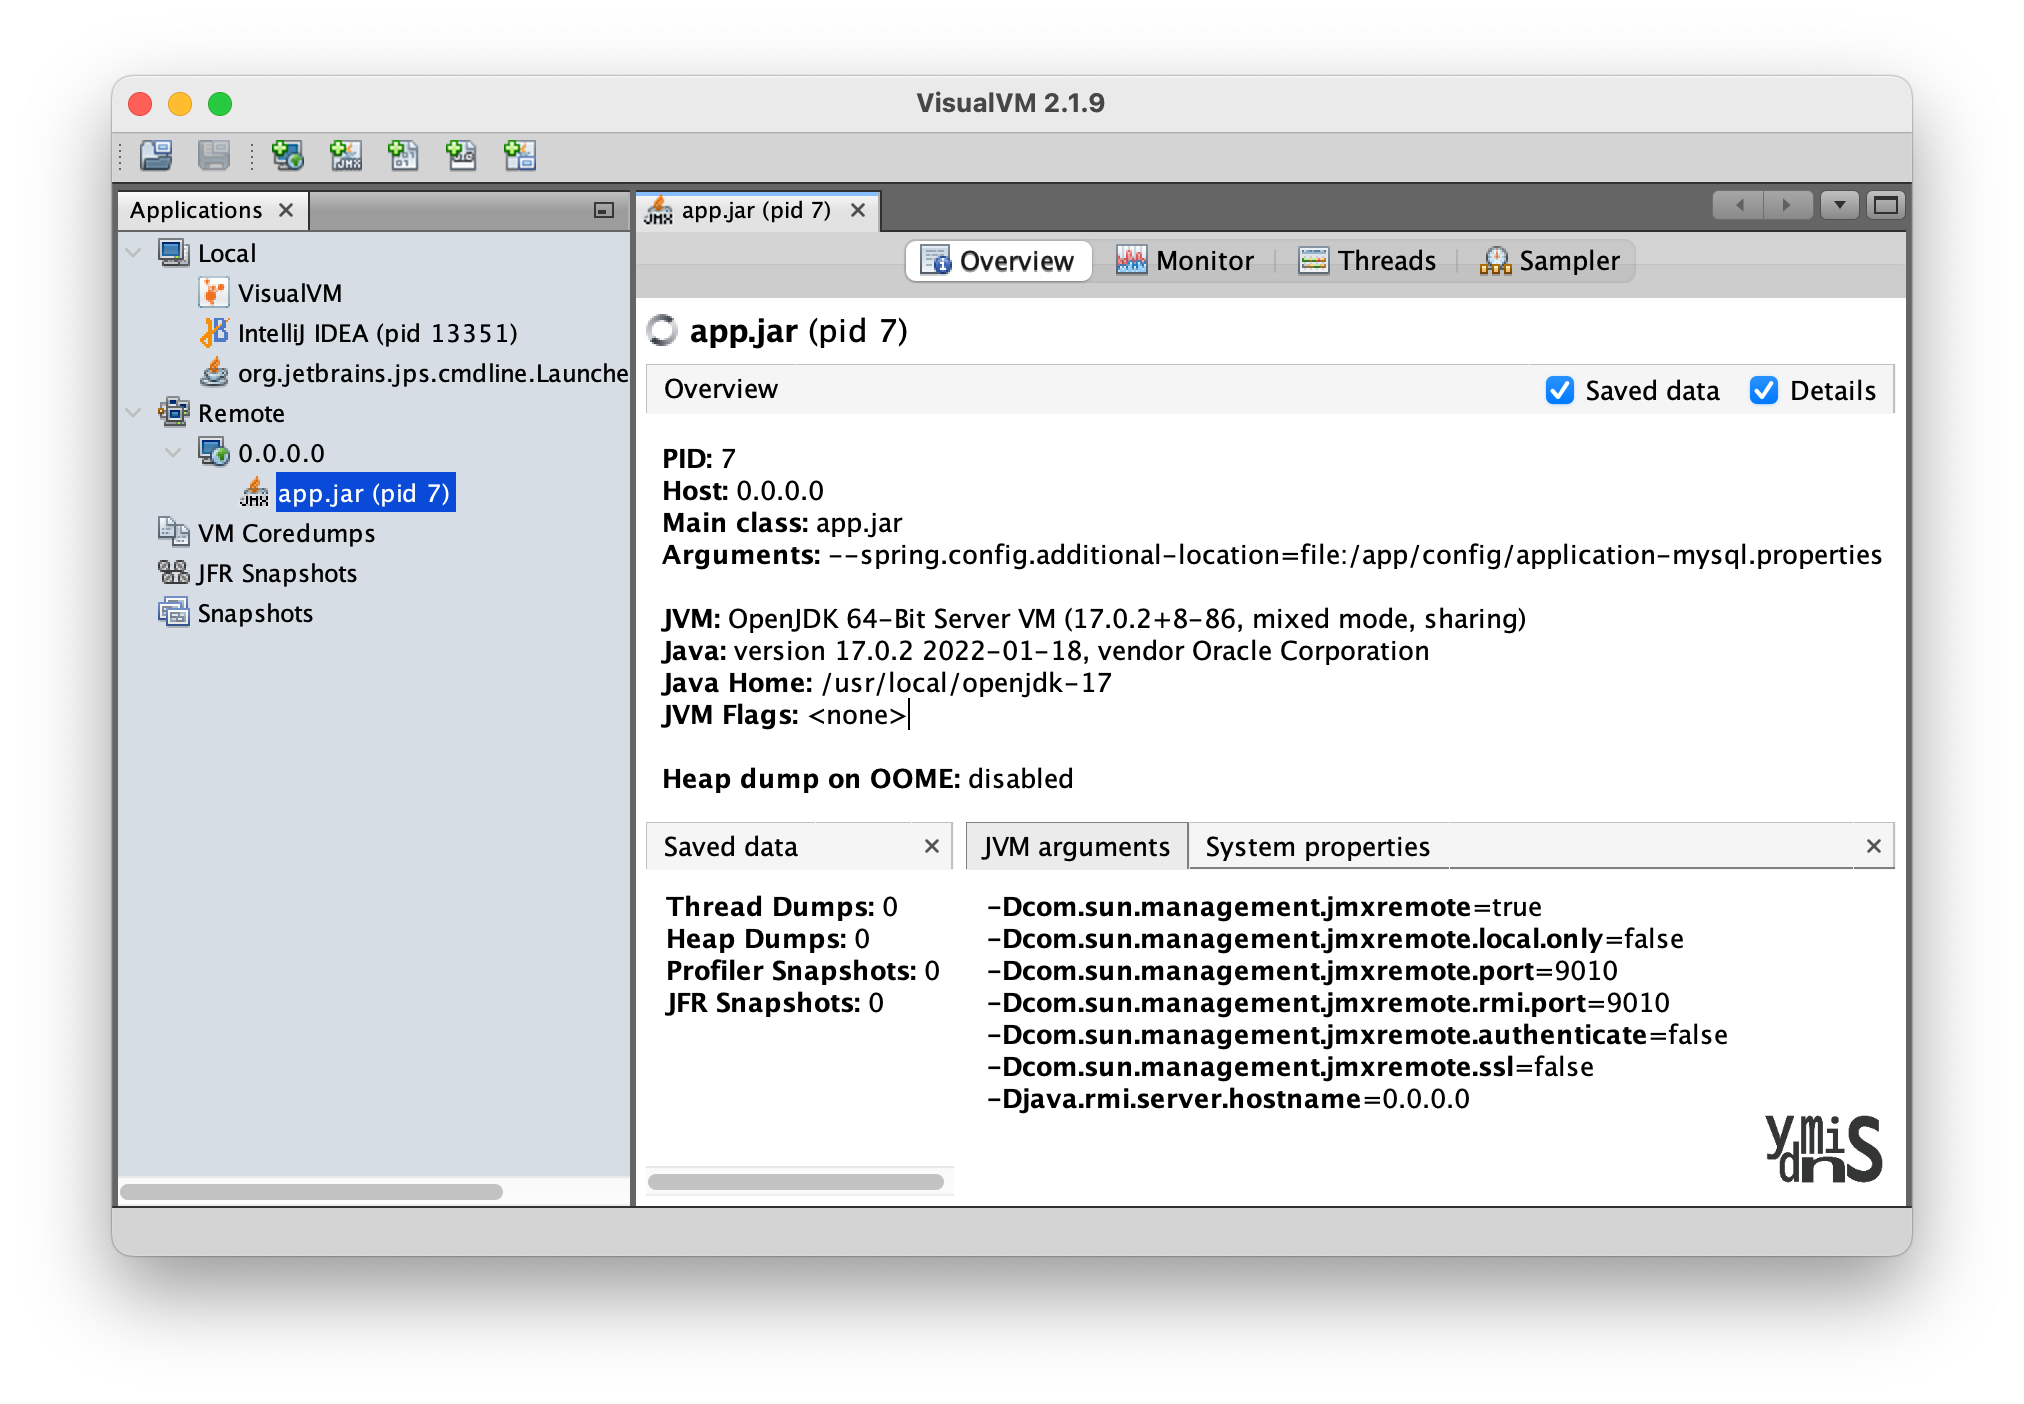This screenshot has width=2024, height=1404.
Task: Collapse the 0.0.0.0 host node
Action: click(x=174, y=453)
